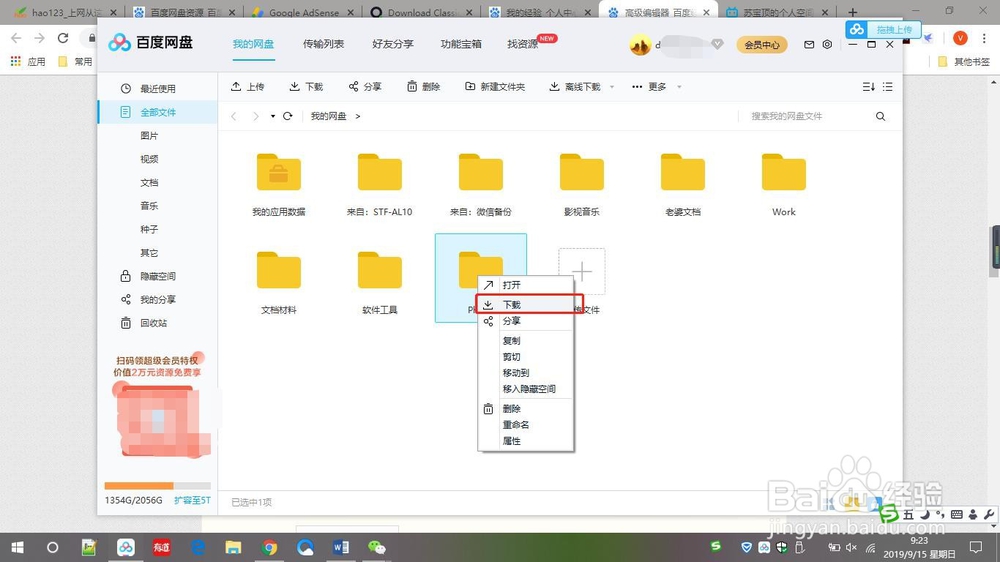Viewport: 1000px width, 562px height.
Task: Choose 移入隐藏空间 in the context menu
Action: point(526,388)
